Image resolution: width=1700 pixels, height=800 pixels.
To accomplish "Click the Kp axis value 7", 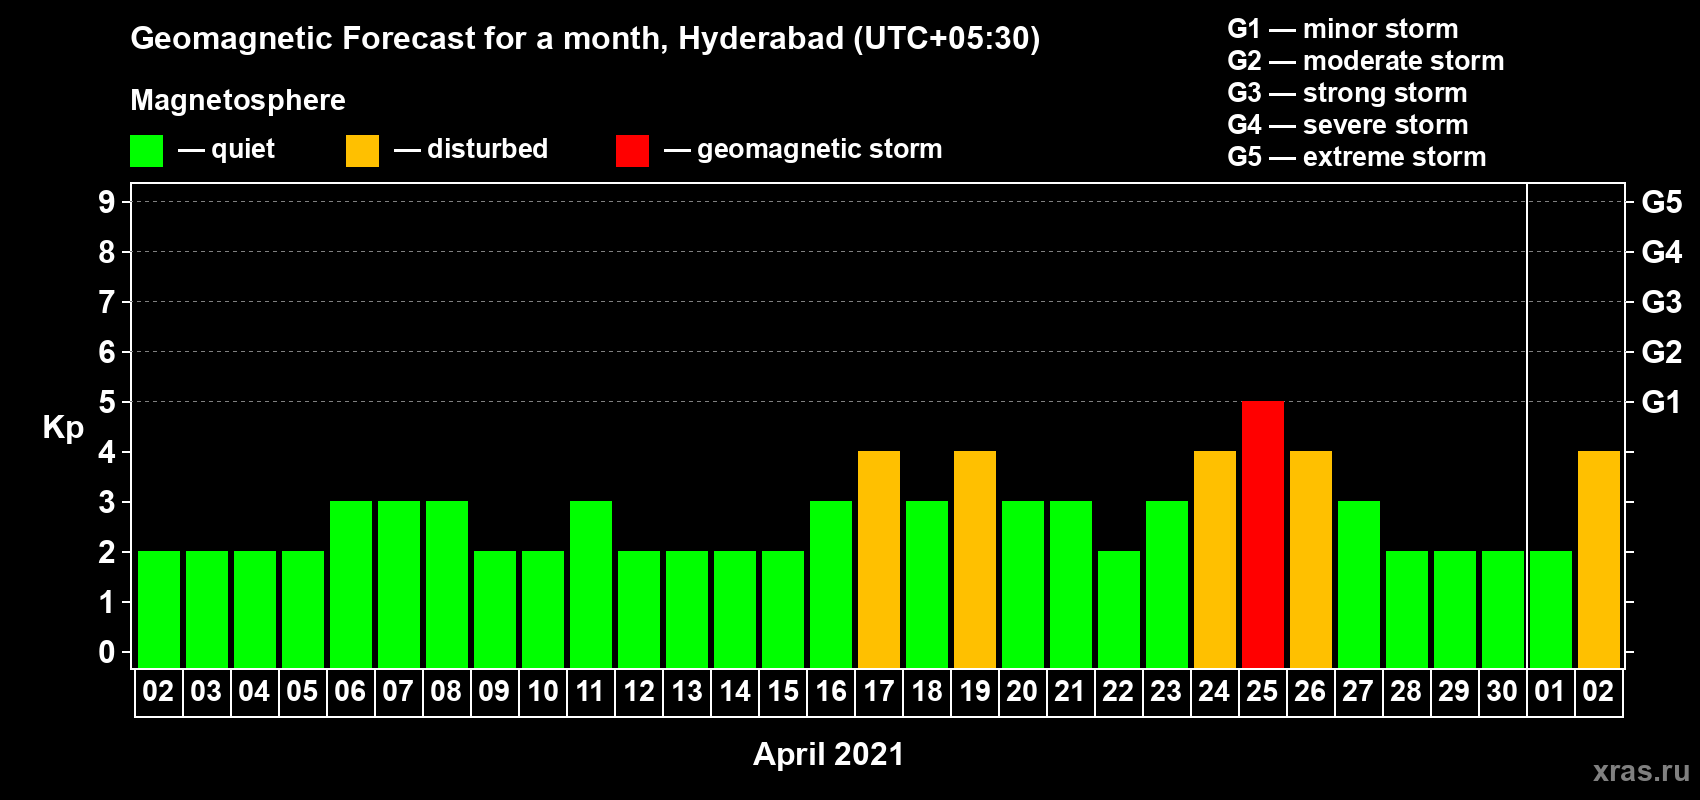I will tap(107, 302).
